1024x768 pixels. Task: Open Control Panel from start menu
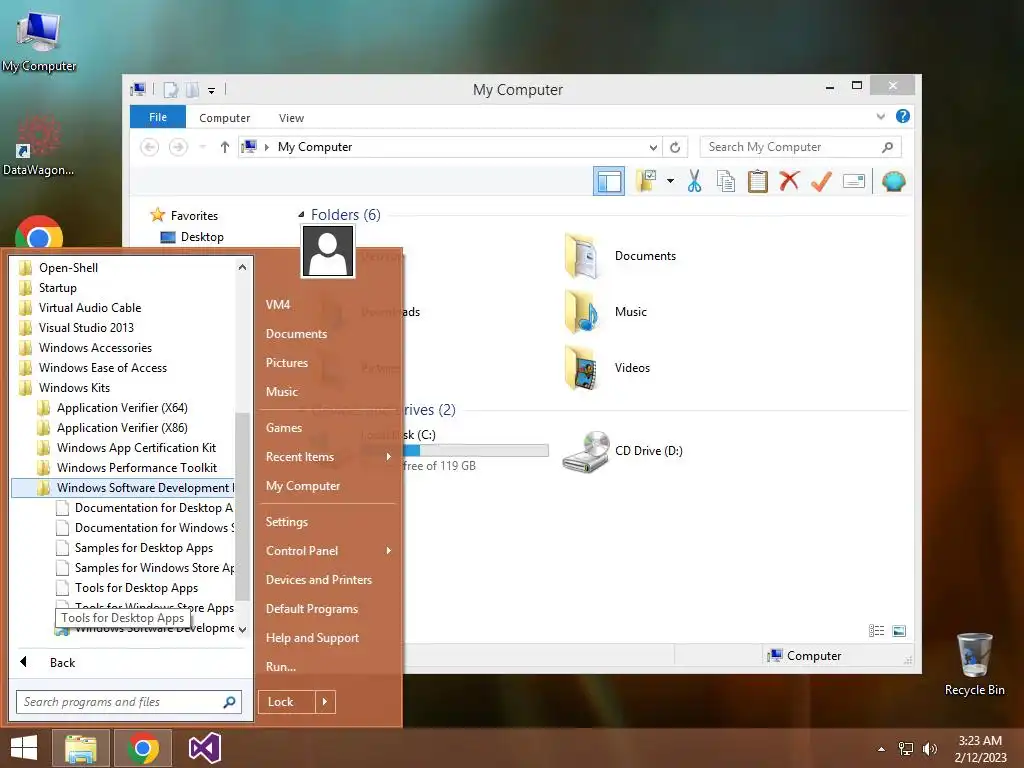click(x=302, y=551)
